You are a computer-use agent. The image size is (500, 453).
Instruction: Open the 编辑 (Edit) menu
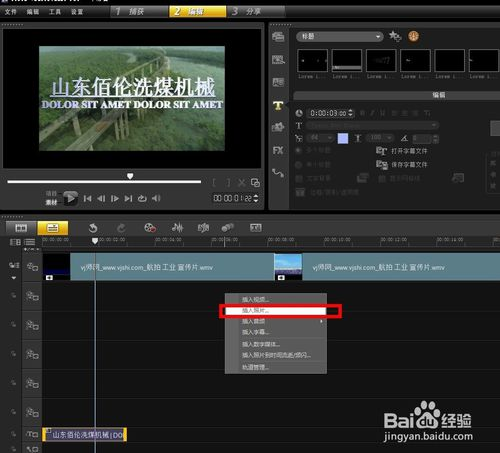[33, 12]
